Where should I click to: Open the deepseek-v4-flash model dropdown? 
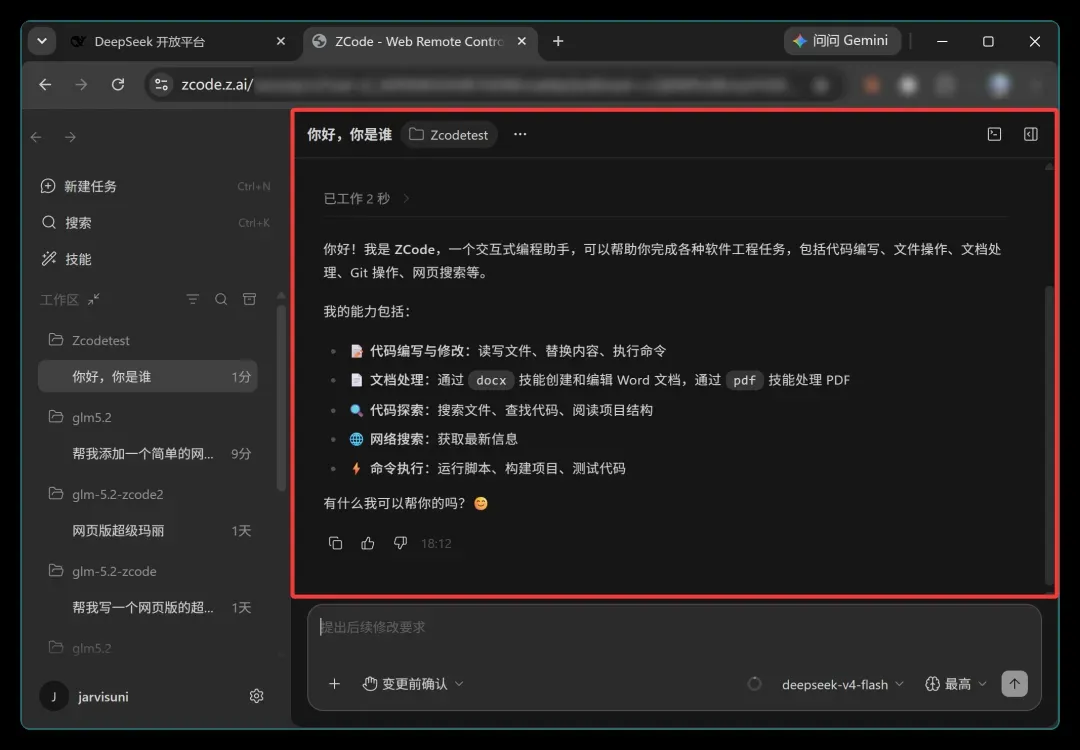[x=842, y=685]
